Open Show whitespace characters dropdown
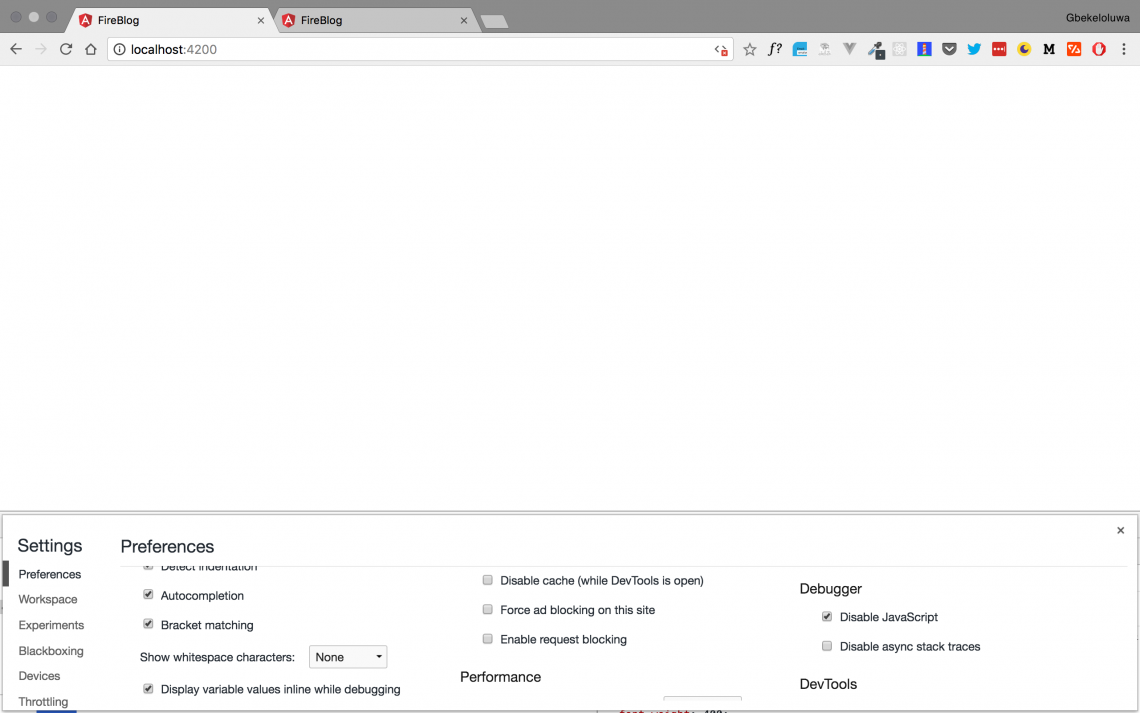This screenshot has height=713, width=1140. pyautogui.click(x=348, y=657)
